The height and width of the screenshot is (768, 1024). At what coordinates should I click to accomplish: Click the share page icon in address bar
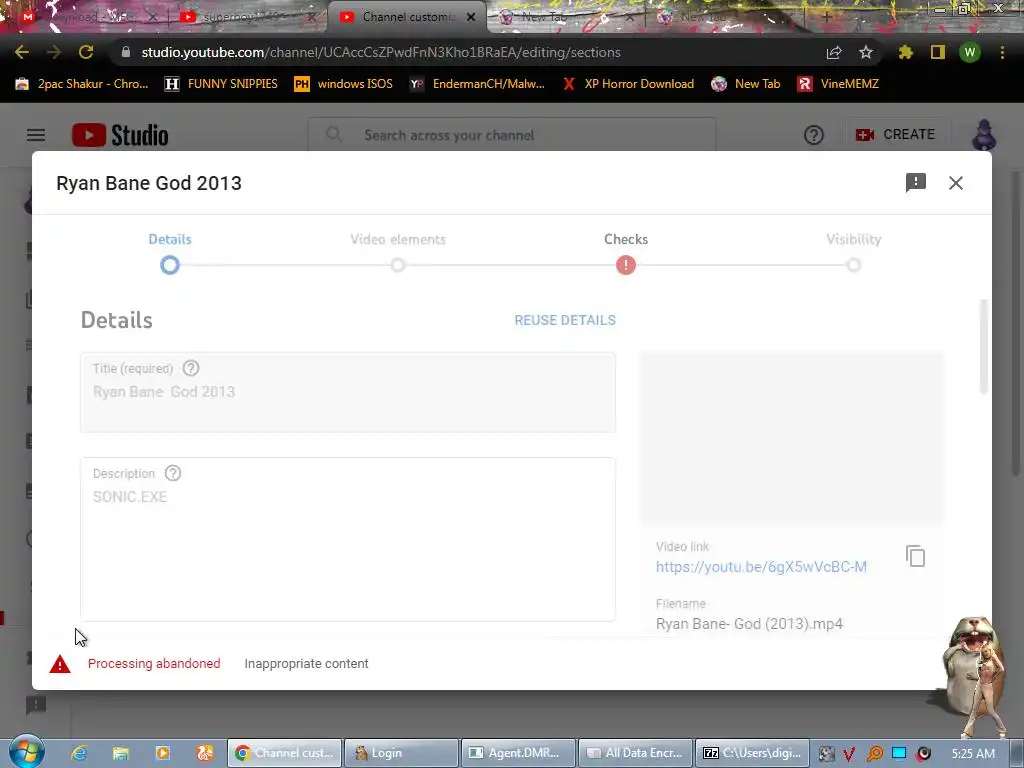[834, 52]
